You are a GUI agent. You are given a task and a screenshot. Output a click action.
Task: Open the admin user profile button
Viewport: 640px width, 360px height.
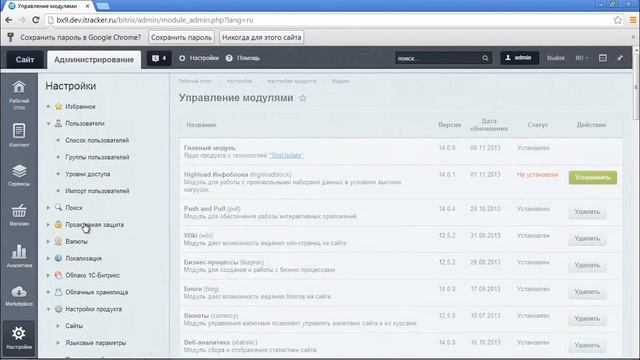click(x=519, y=58)
